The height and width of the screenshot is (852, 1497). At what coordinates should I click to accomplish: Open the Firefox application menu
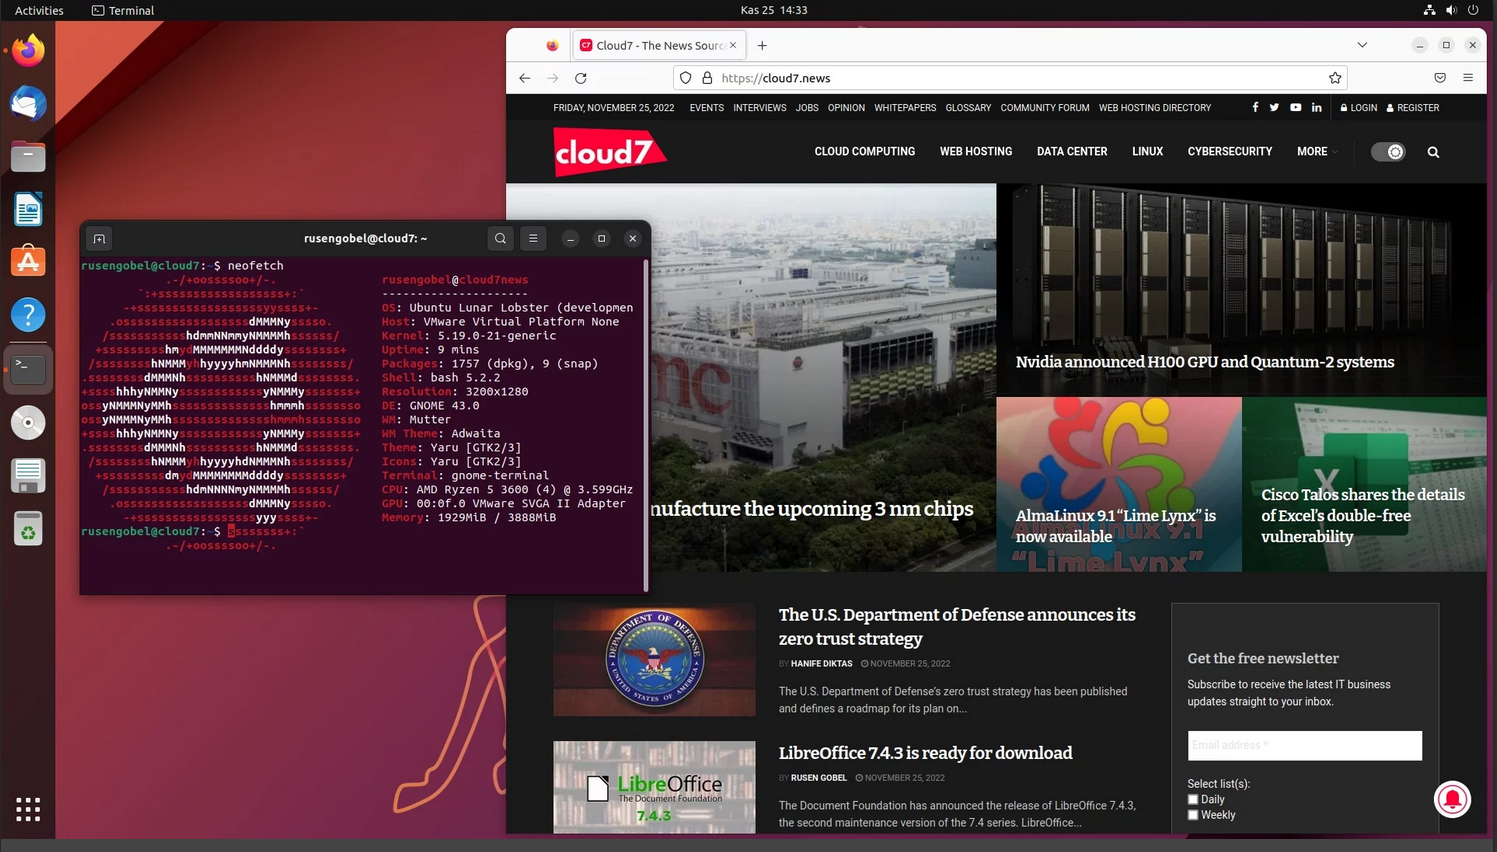(1468, 78)
